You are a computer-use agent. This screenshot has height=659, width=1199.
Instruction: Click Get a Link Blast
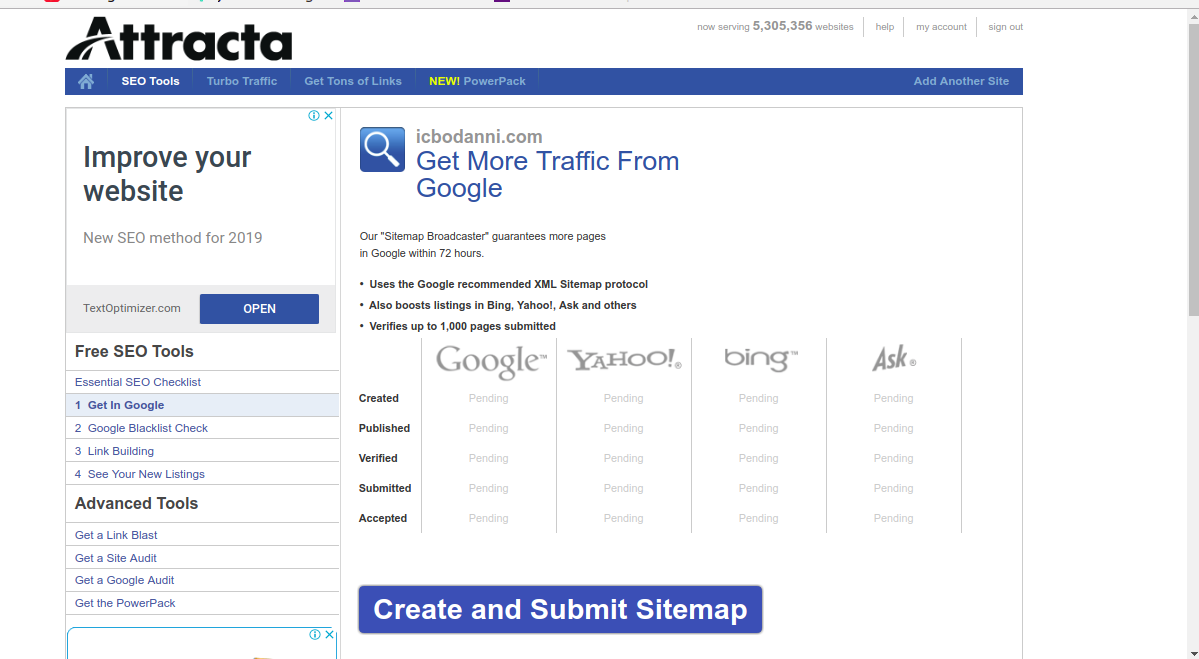click(116, 535)
